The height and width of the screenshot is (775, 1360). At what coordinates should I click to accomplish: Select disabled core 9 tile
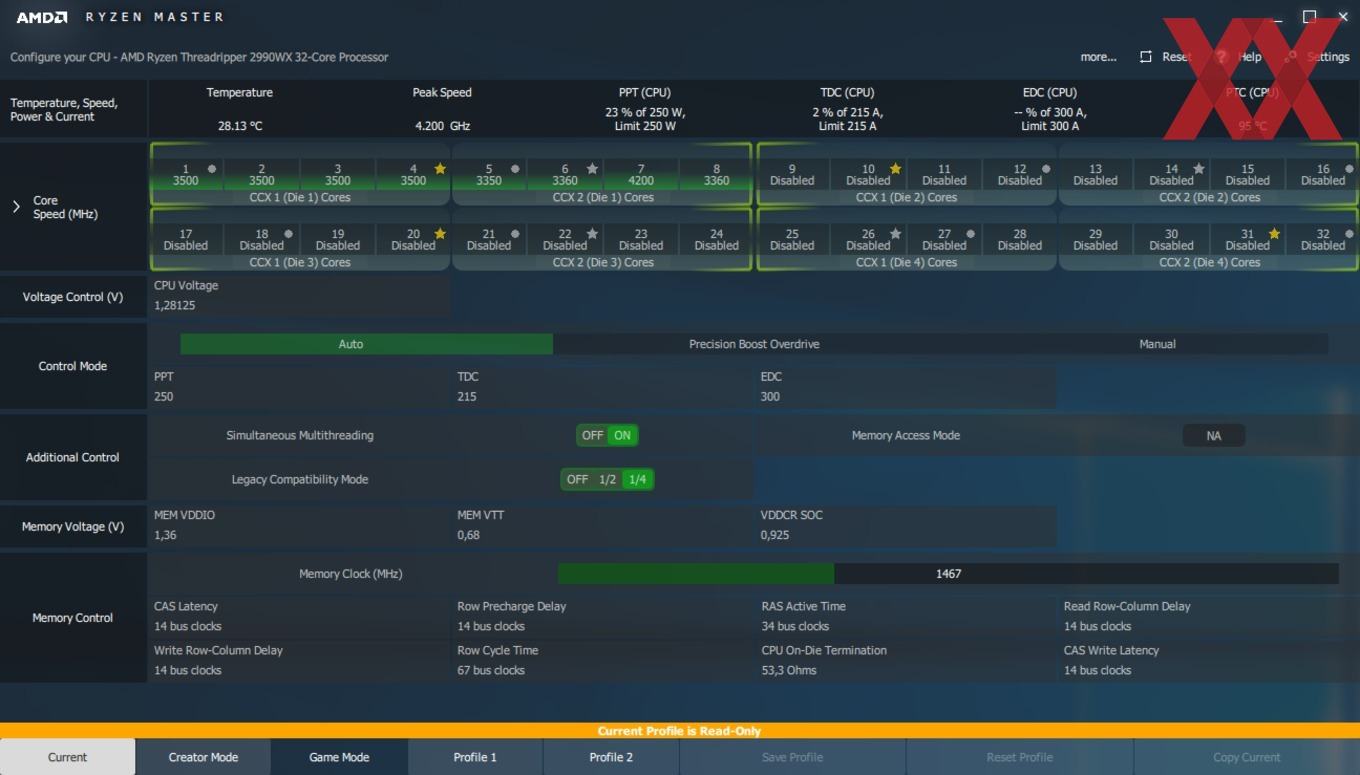[792, 175]
